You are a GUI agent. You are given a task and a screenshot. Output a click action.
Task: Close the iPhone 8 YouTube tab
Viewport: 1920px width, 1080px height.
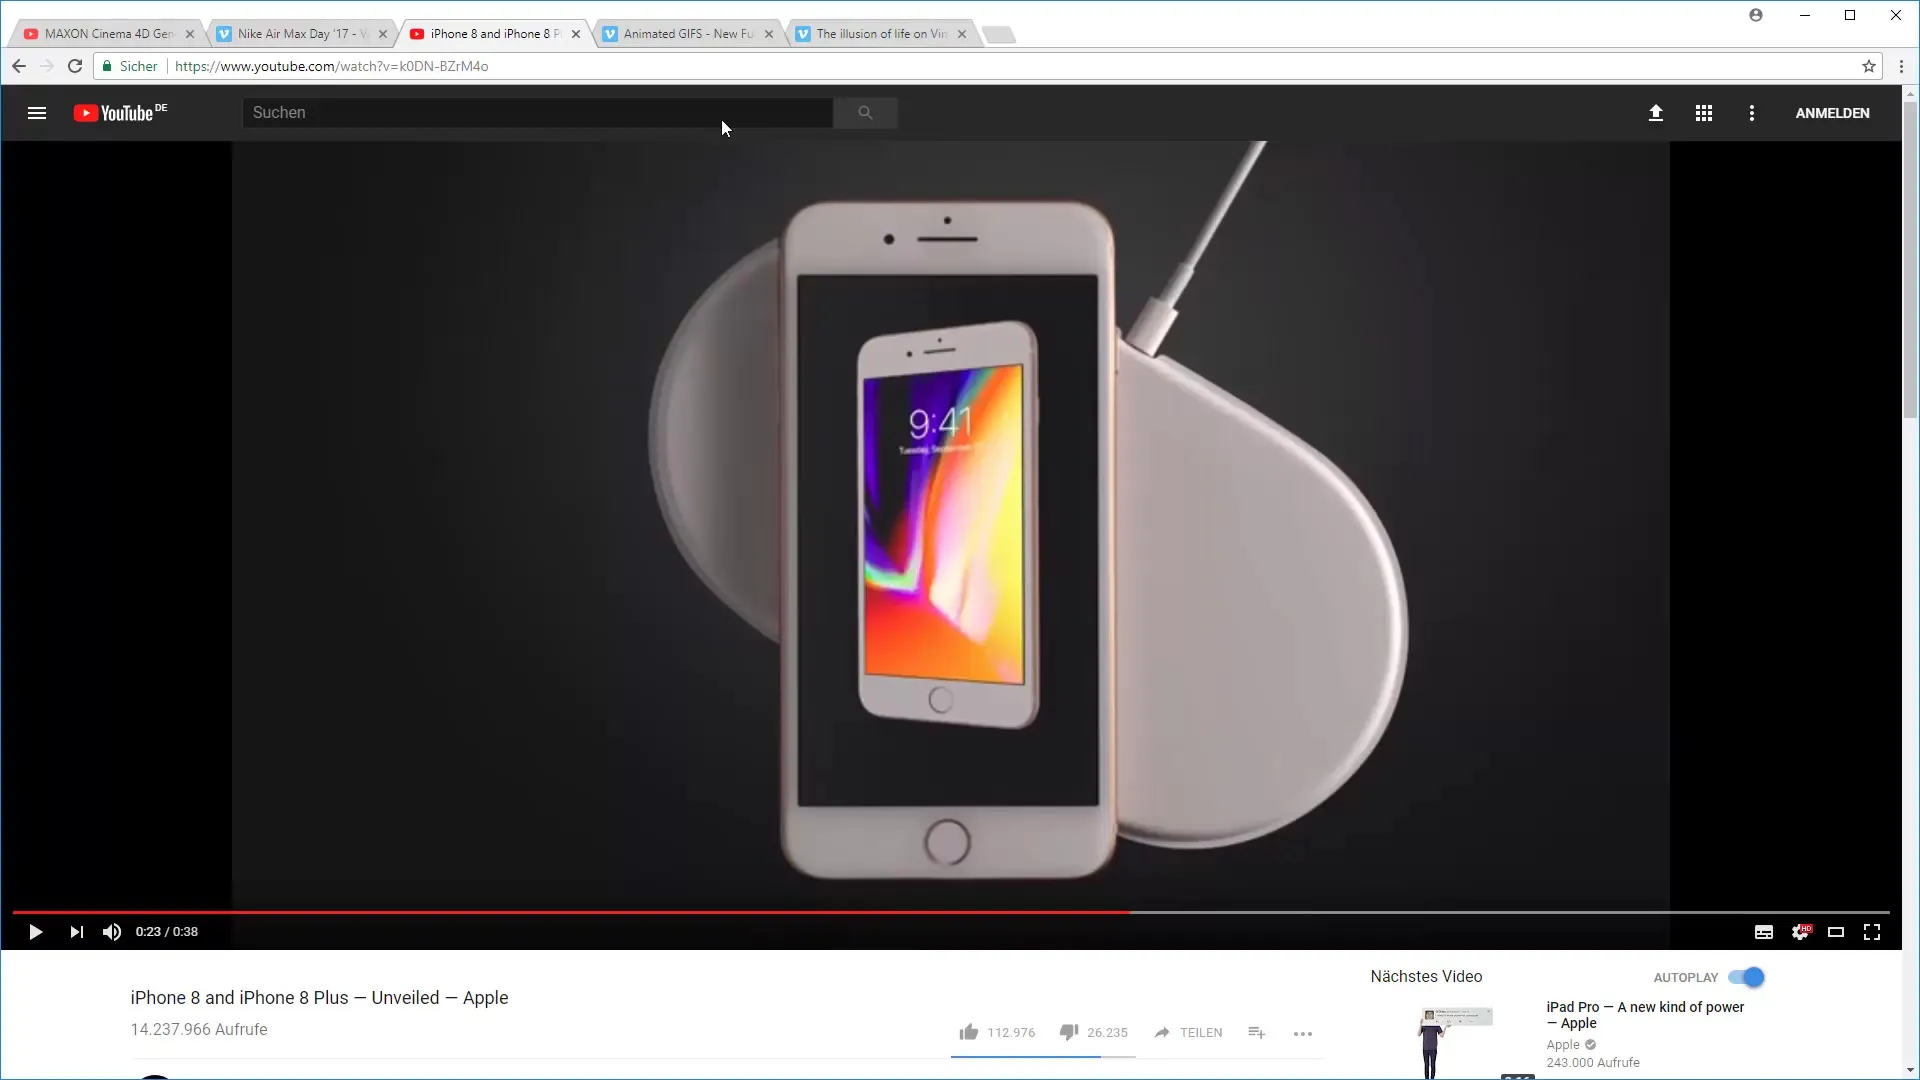click(576, 34)
